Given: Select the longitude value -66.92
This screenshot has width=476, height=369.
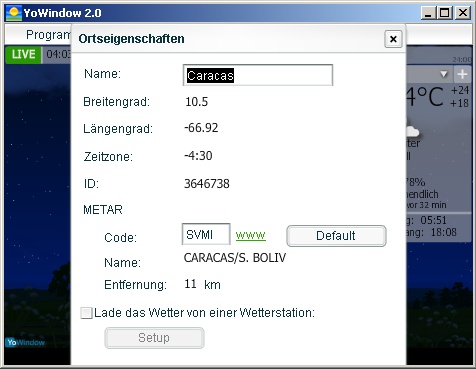Looking at the screenshot, I should click(201, 128).
